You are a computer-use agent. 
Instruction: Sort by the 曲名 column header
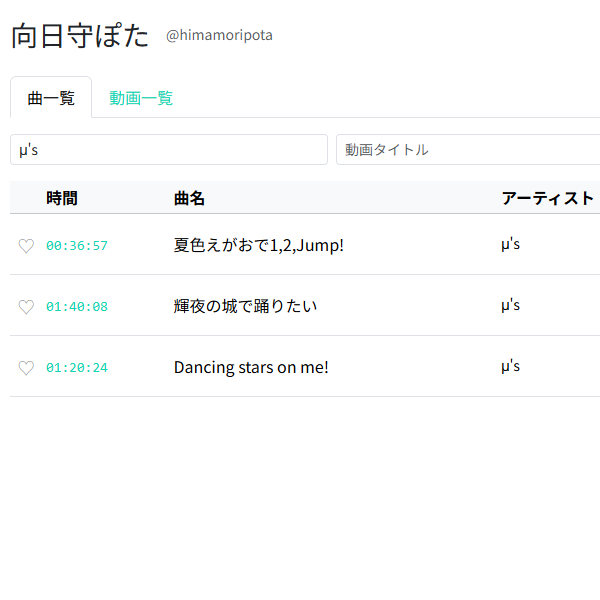coord(189,198)
